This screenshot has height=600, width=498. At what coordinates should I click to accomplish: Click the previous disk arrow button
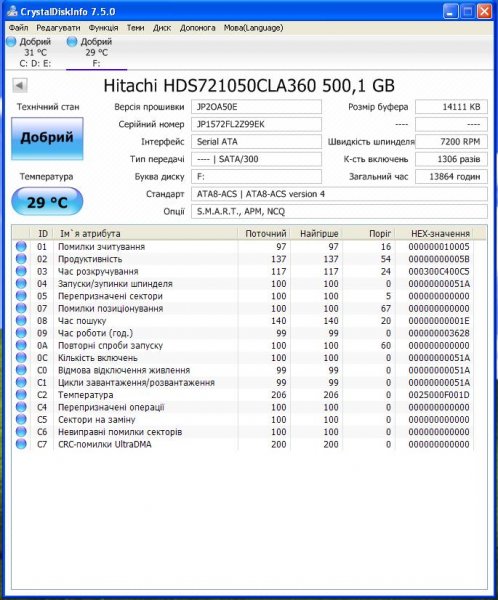(20, 85)
